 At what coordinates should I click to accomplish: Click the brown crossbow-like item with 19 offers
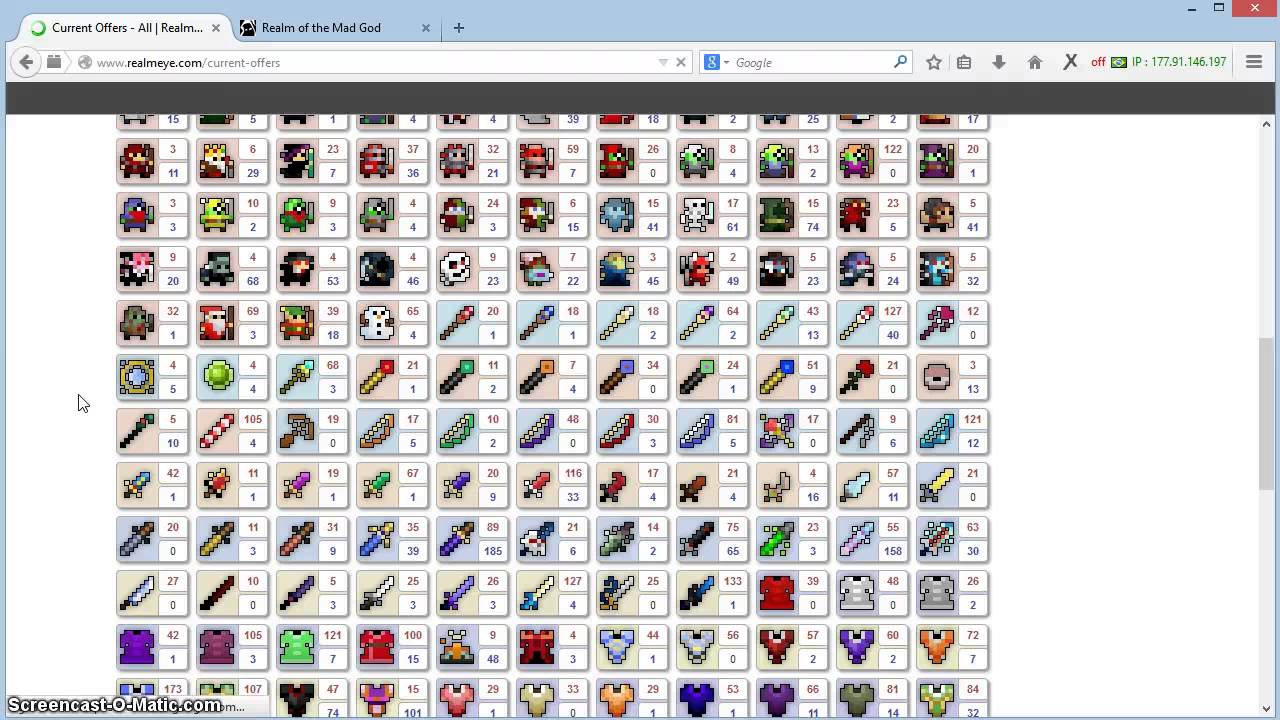[x=297, y=431]
